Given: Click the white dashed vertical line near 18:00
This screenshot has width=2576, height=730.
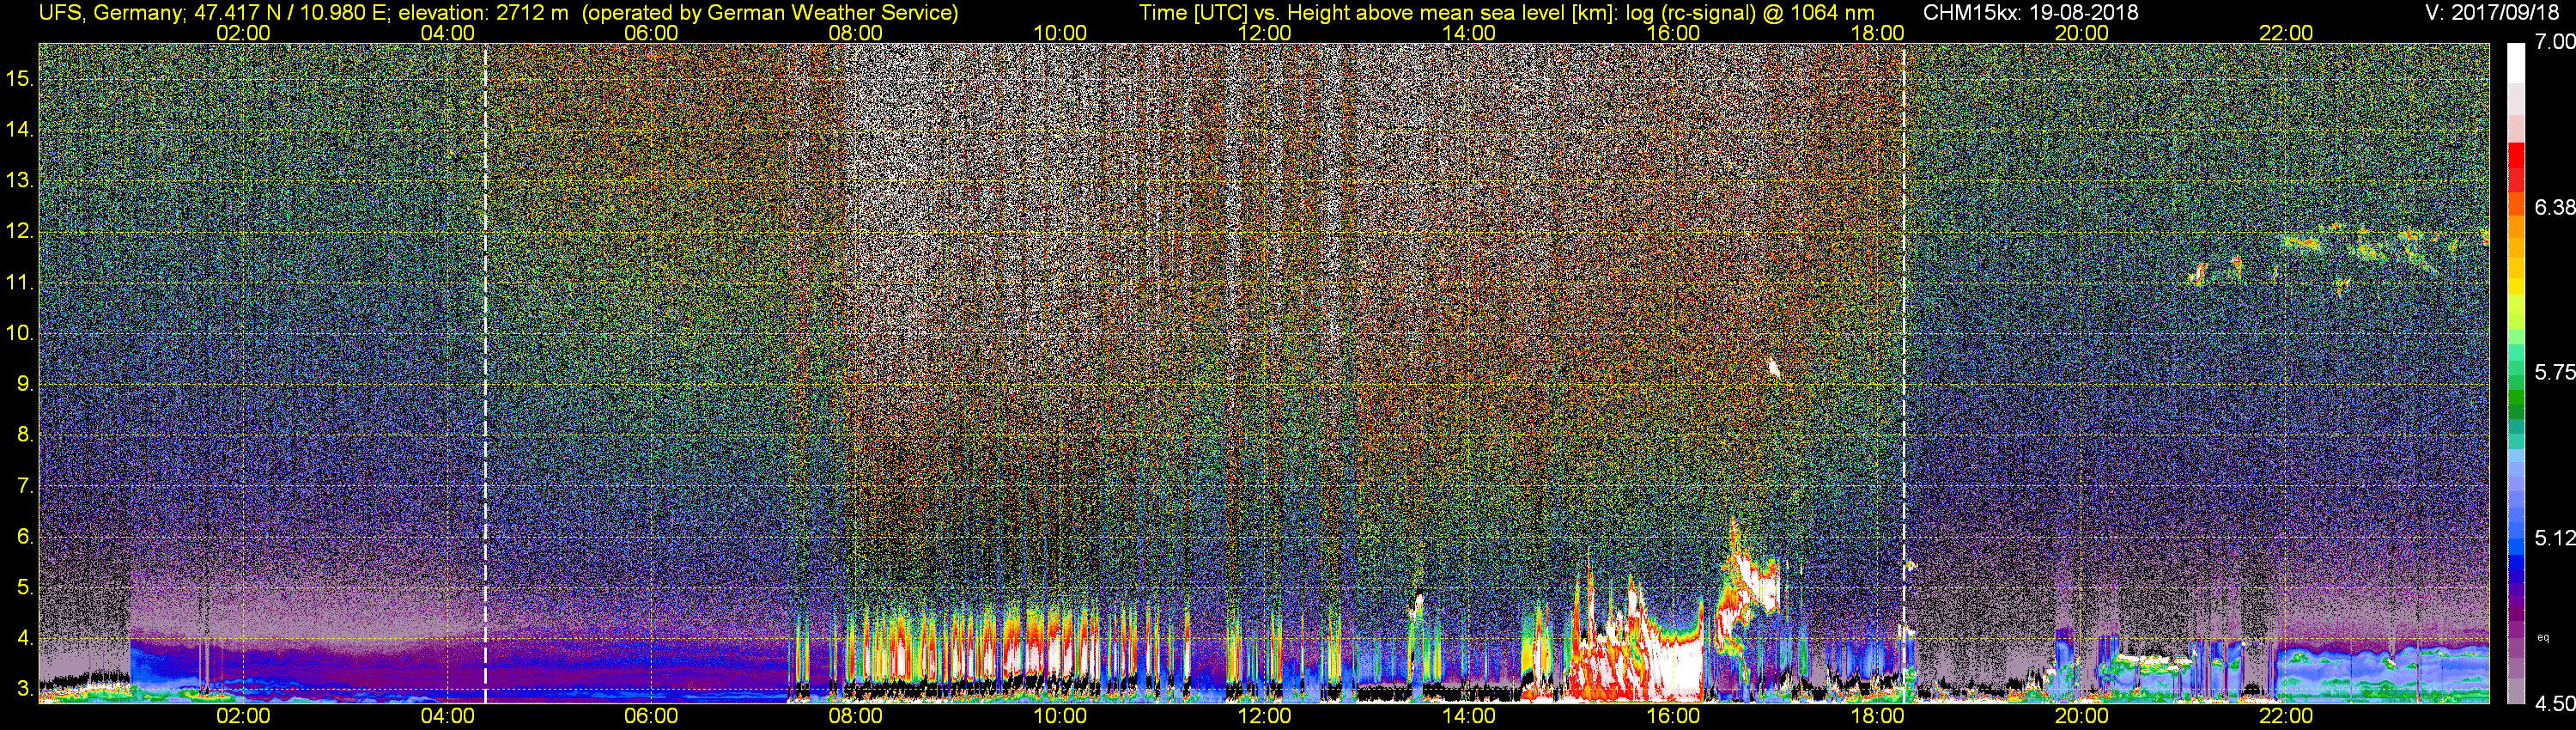Looking at the screenshot, I should pos(1903,373).
